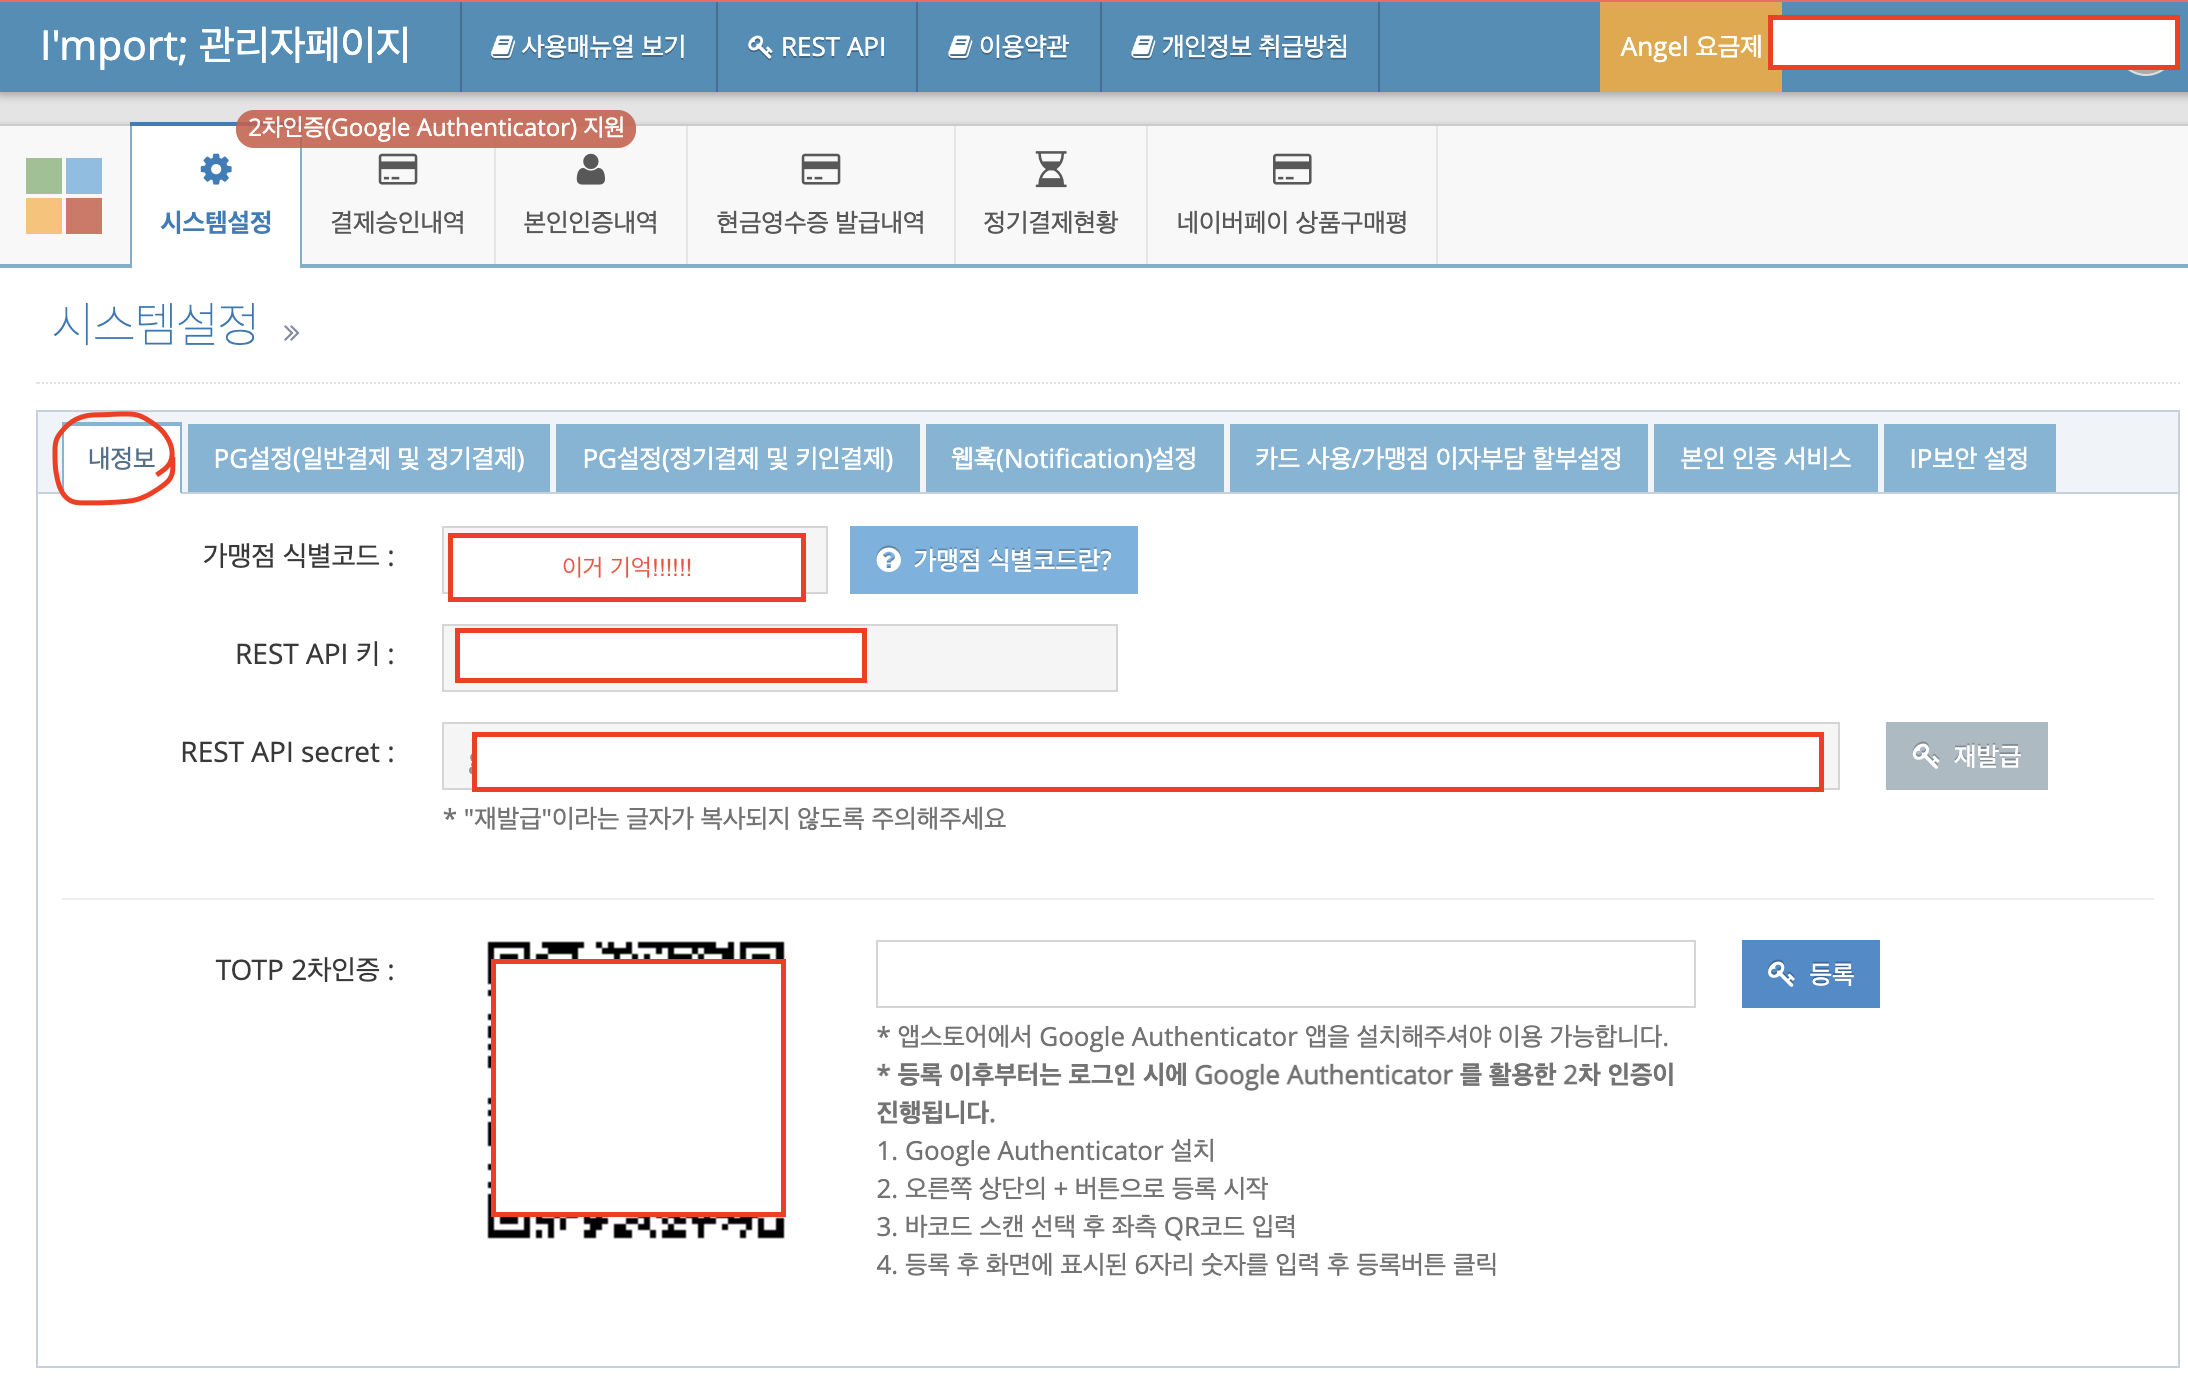Click the 가맹점 식별코드란? help button
Screen dimensions: 2188x1384
point(993,560)
